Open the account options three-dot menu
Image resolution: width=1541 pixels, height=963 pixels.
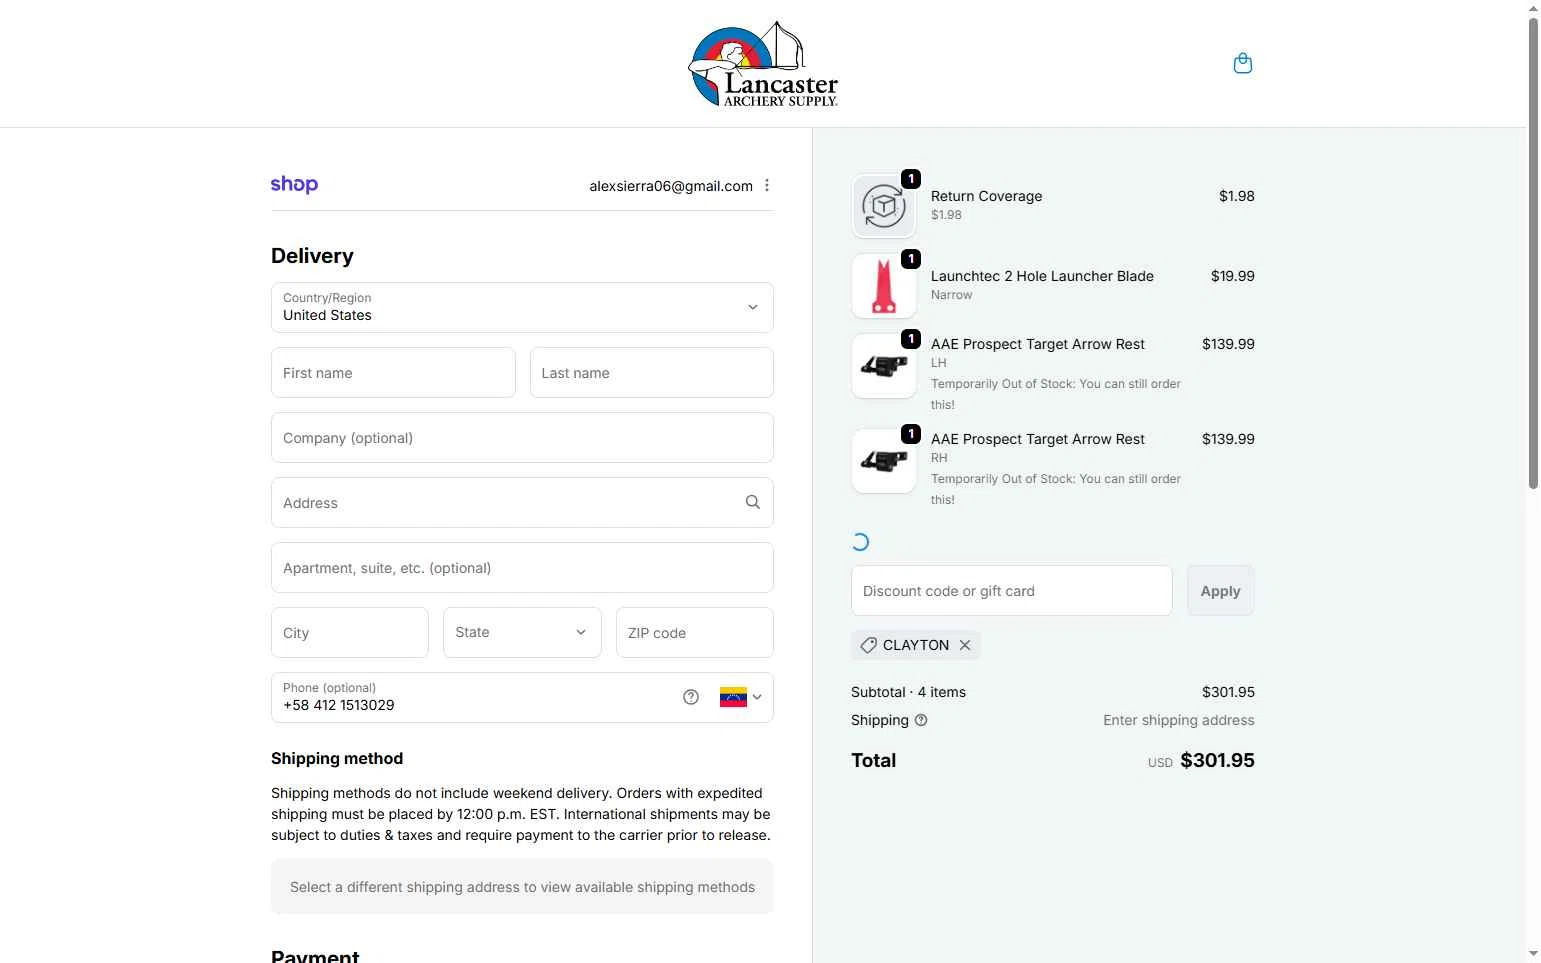click(x=767, y=185)
